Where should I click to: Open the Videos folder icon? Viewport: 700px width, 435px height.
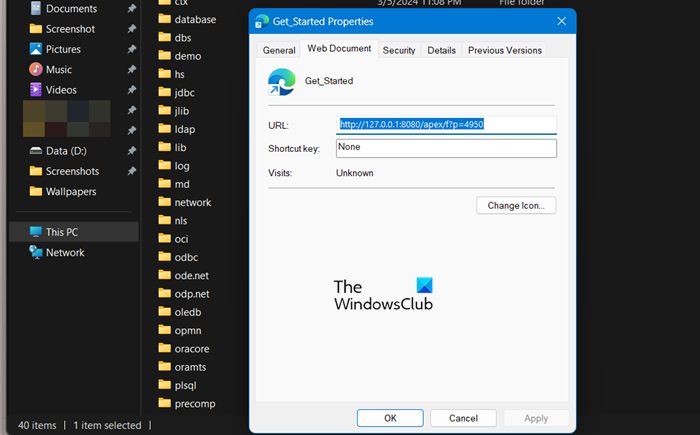(37, 90)
